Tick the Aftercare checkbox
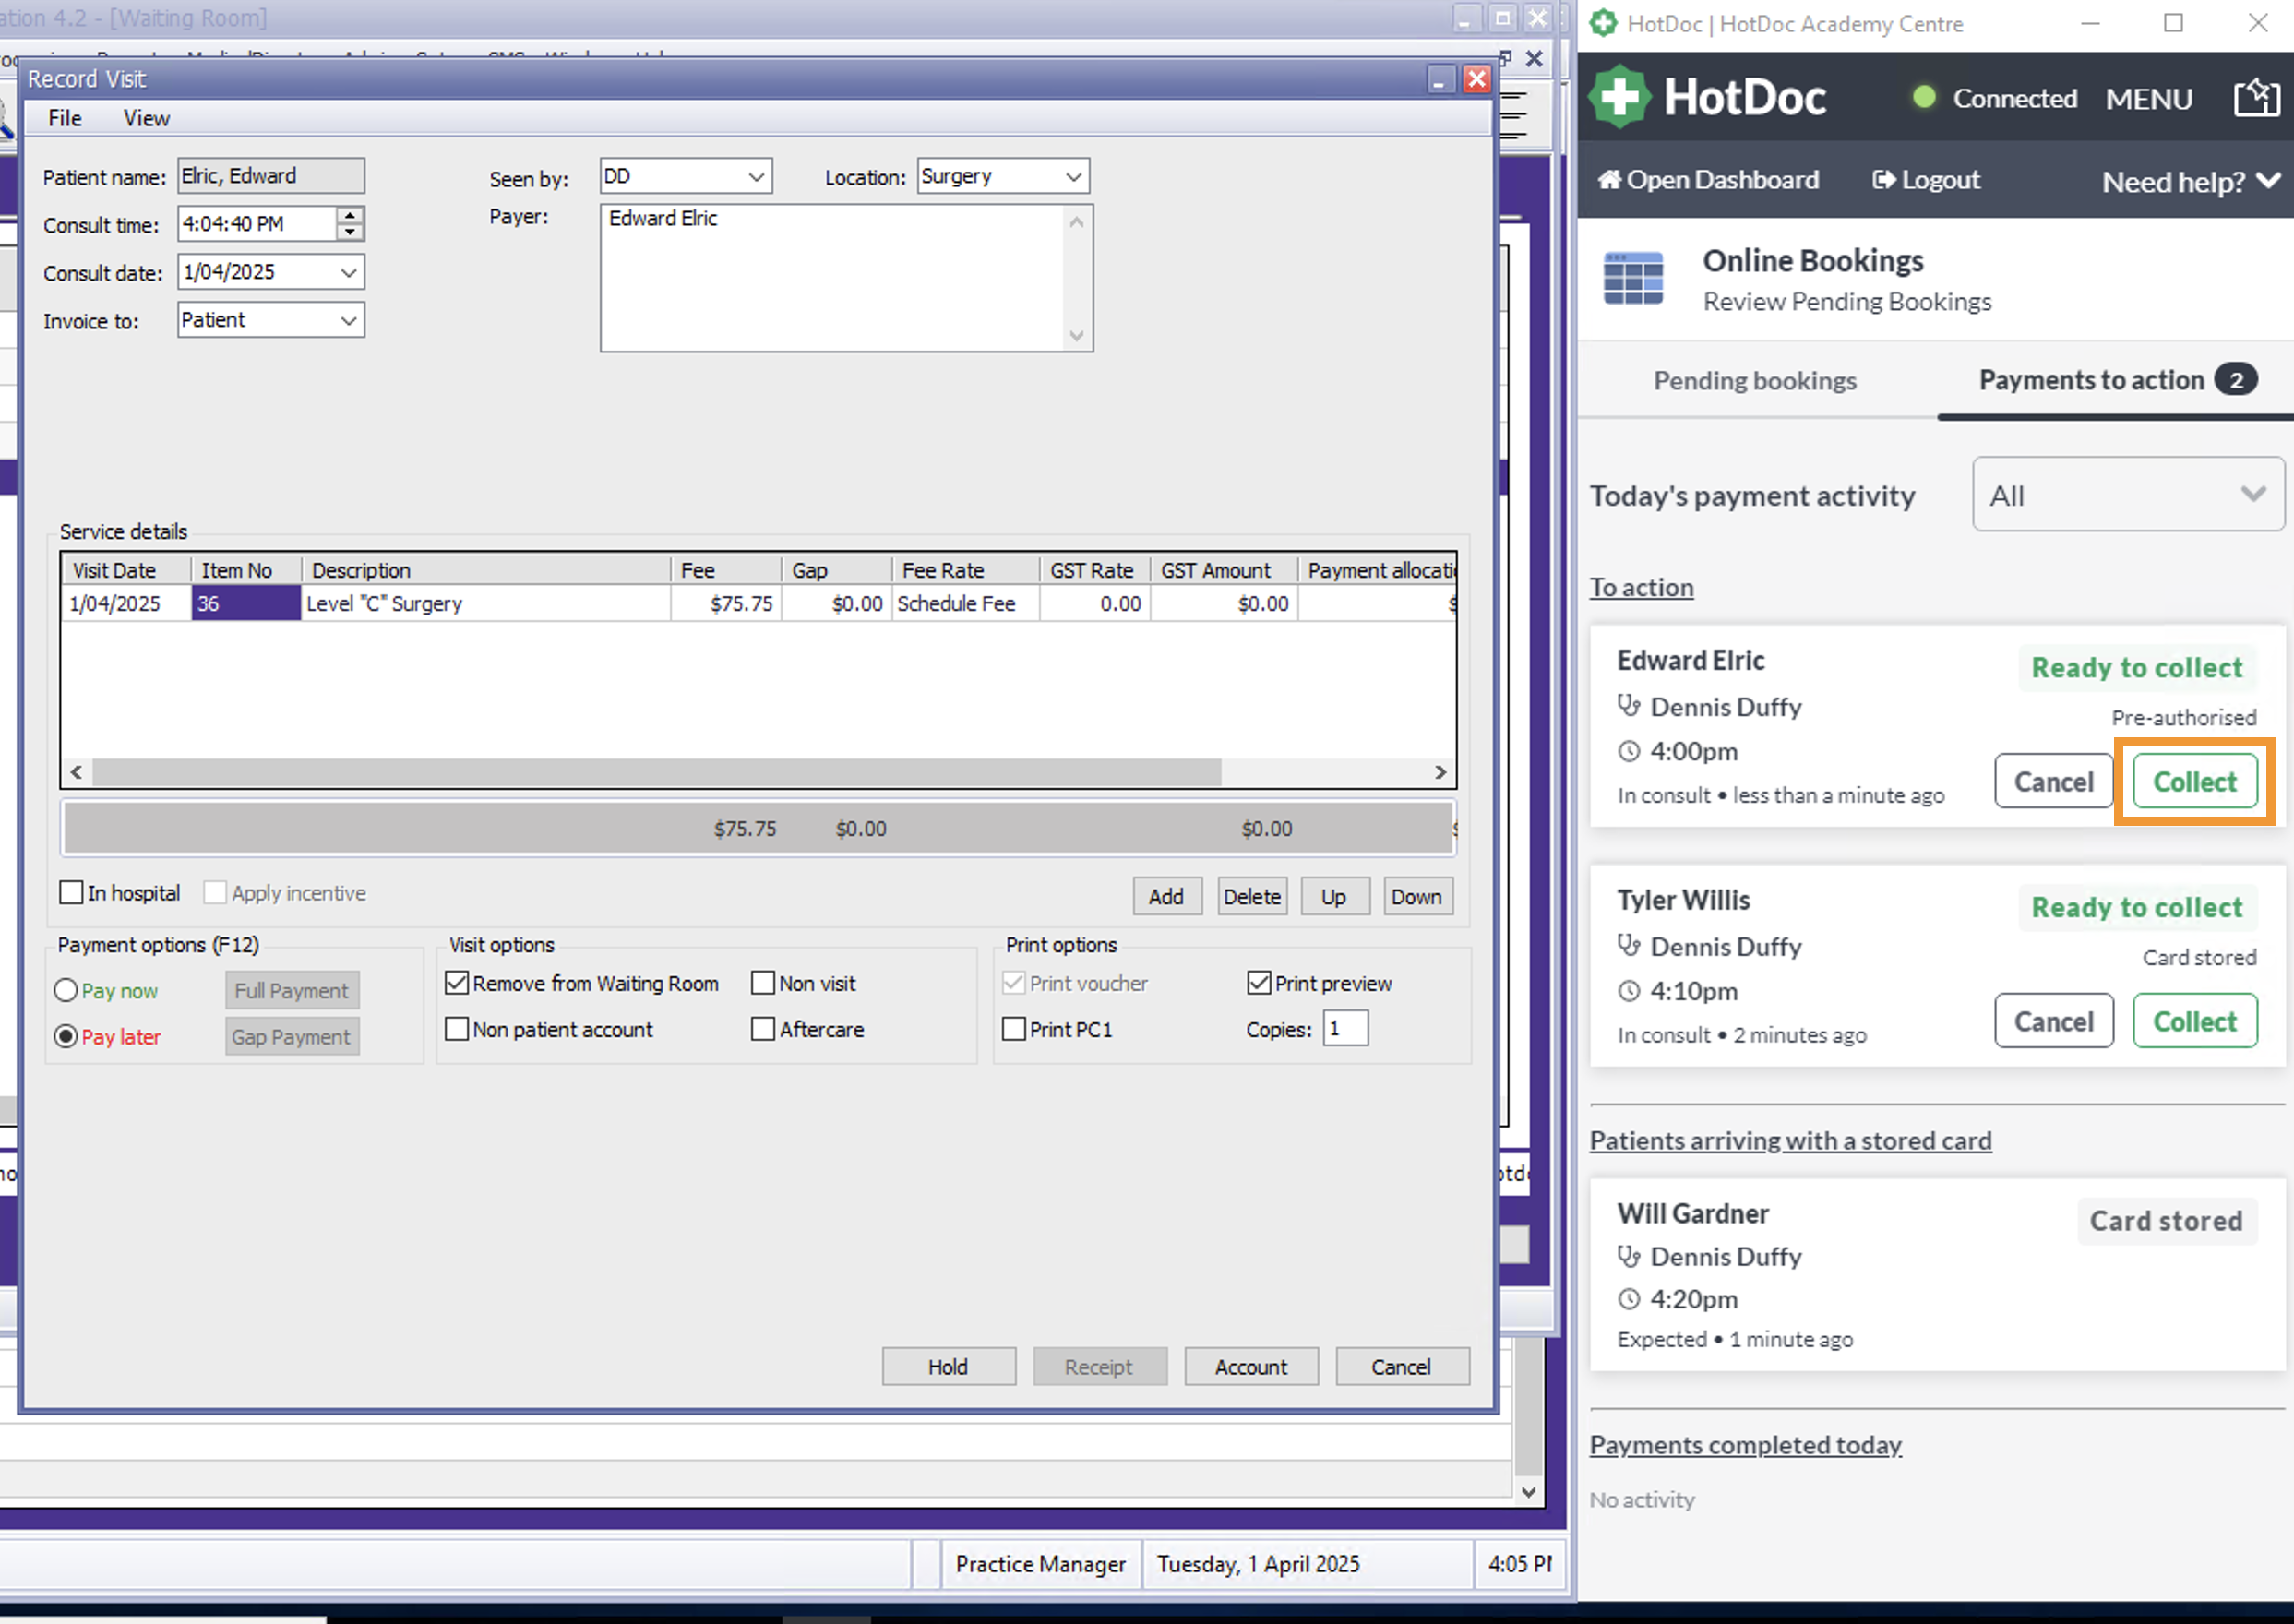 tap(763, 1029)
